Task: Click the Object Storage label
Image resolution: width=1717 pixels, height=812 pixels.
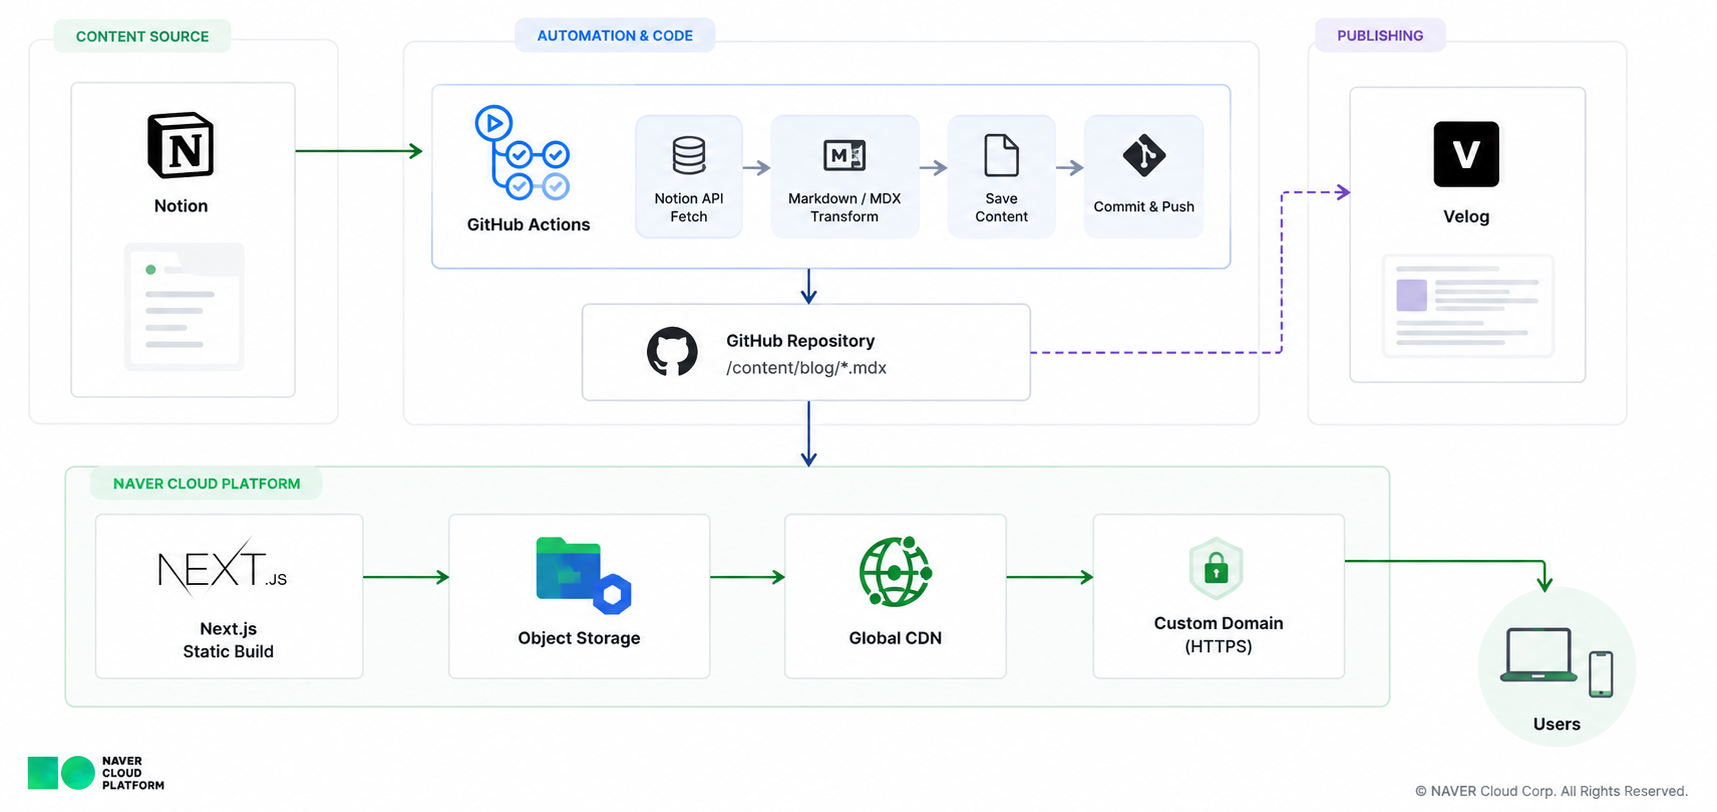Action: tap(579, 638)
